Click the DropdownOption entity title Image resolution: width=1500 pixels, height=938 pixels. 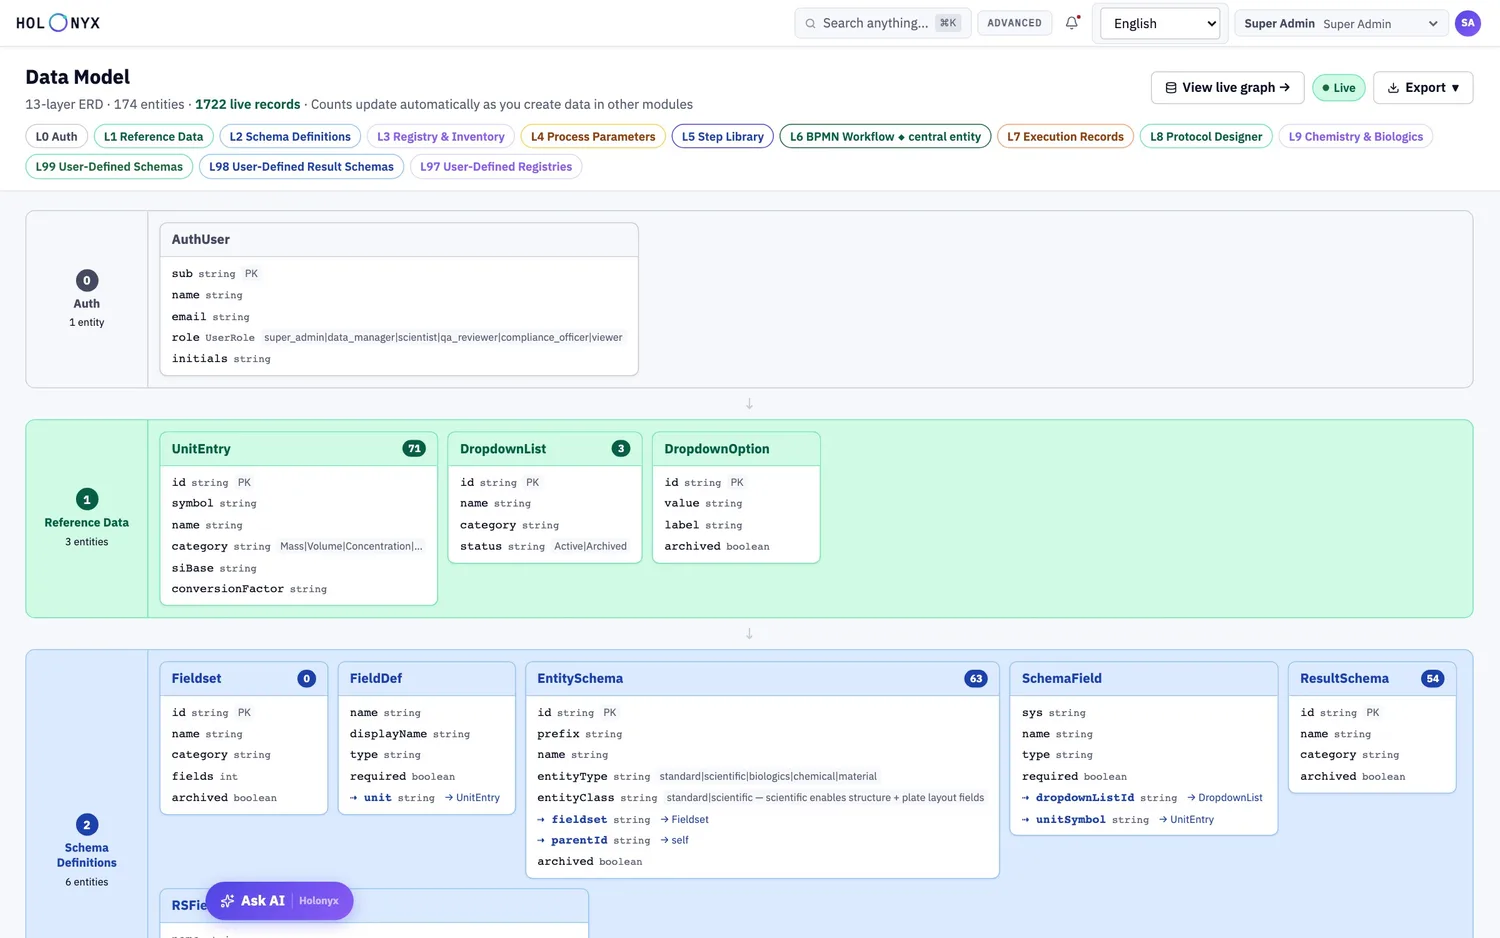pos(717,449)
